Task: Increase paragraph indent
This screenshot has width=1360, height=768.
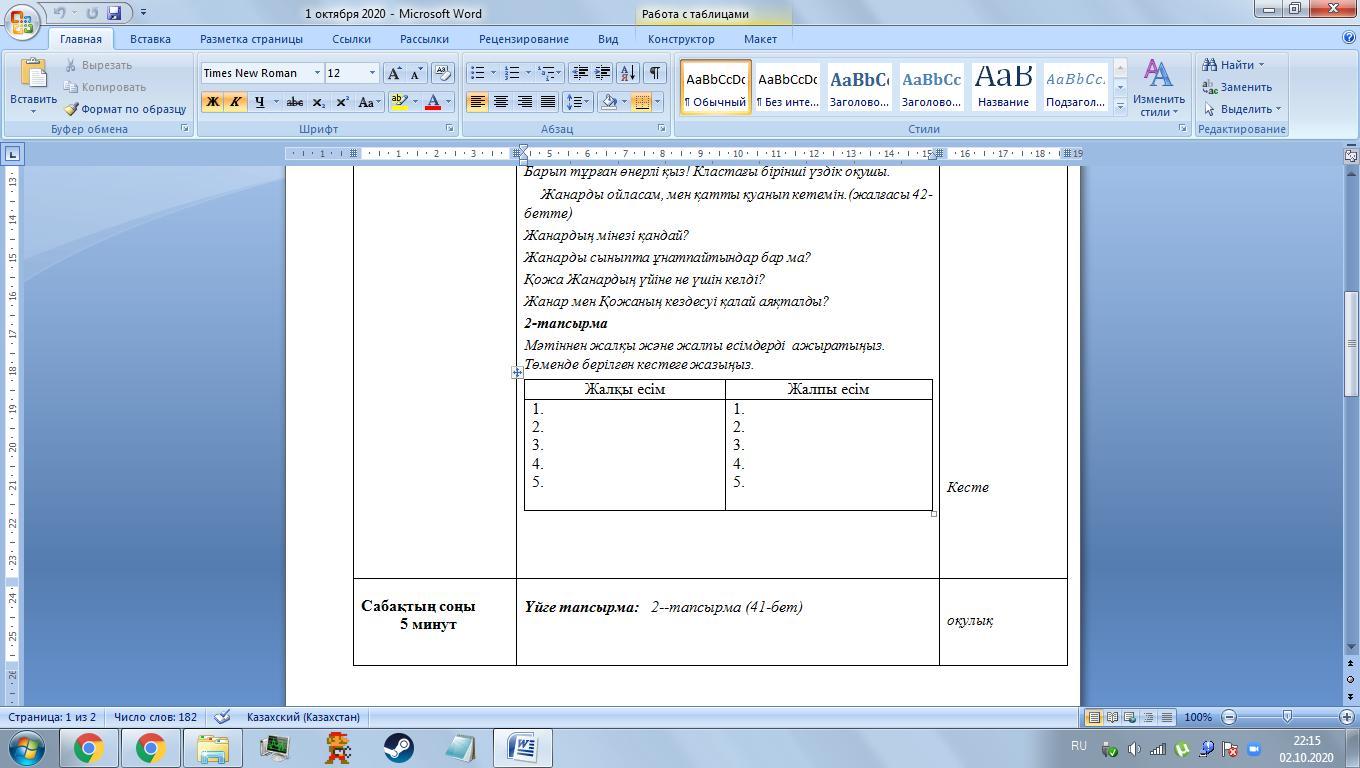Action: [603, 73]
